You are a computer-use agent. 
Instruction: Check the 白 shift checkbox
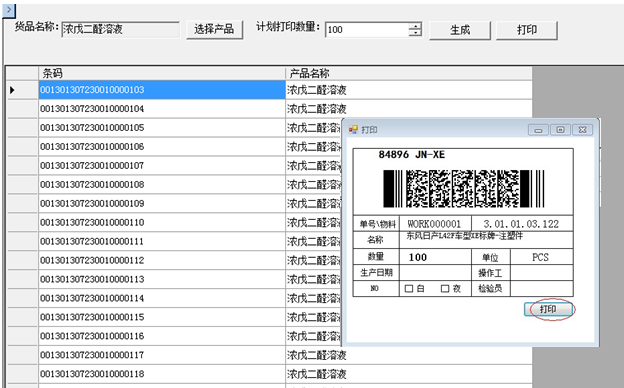point(409,289)
